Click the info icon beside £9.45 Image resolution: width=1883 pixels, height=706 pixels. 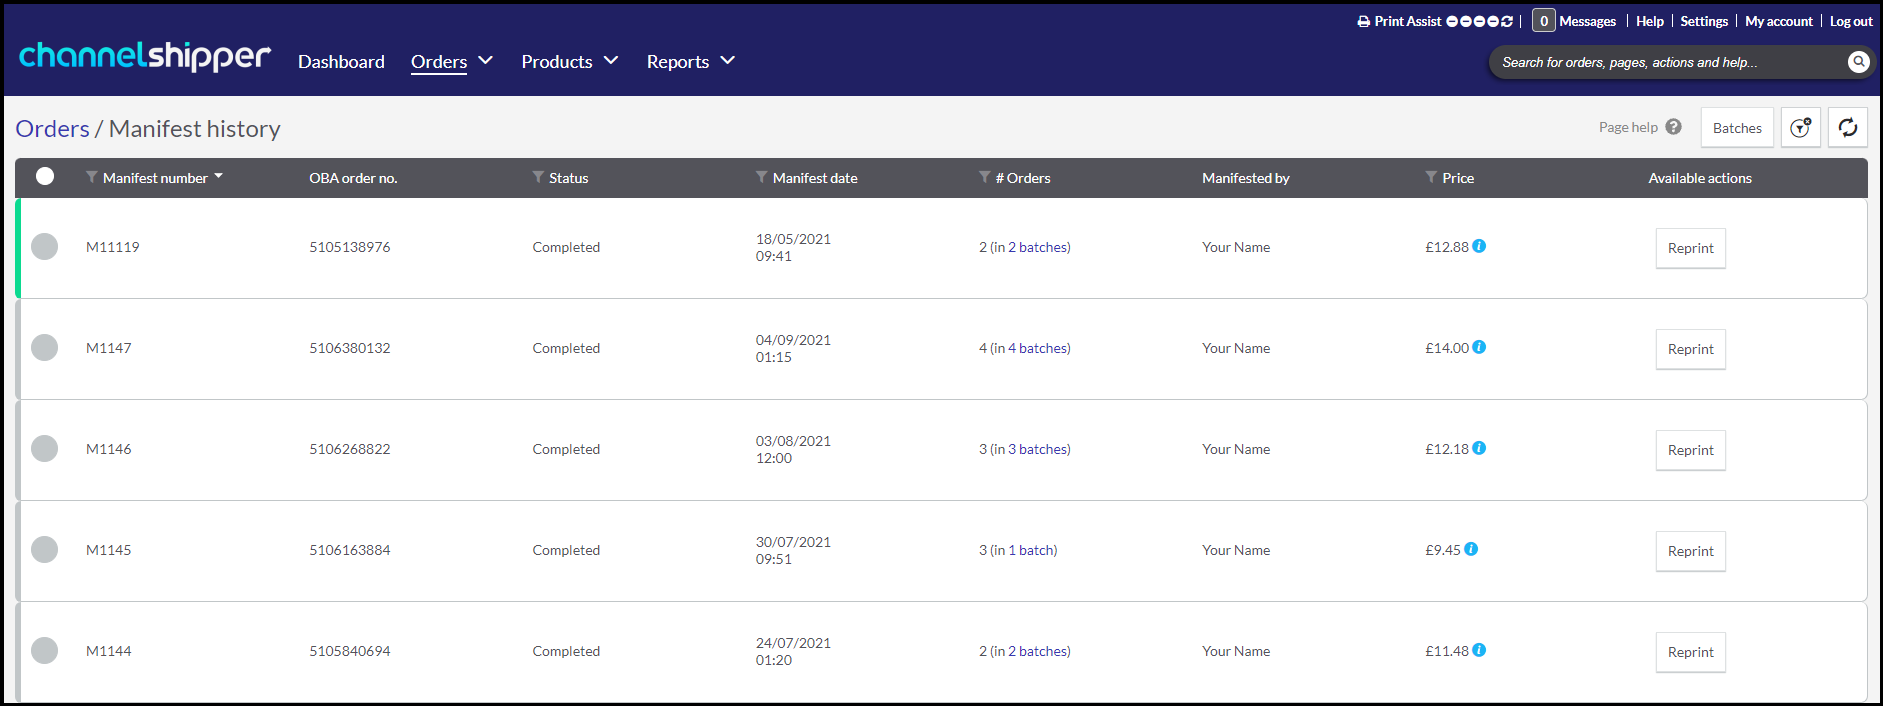1471,549
